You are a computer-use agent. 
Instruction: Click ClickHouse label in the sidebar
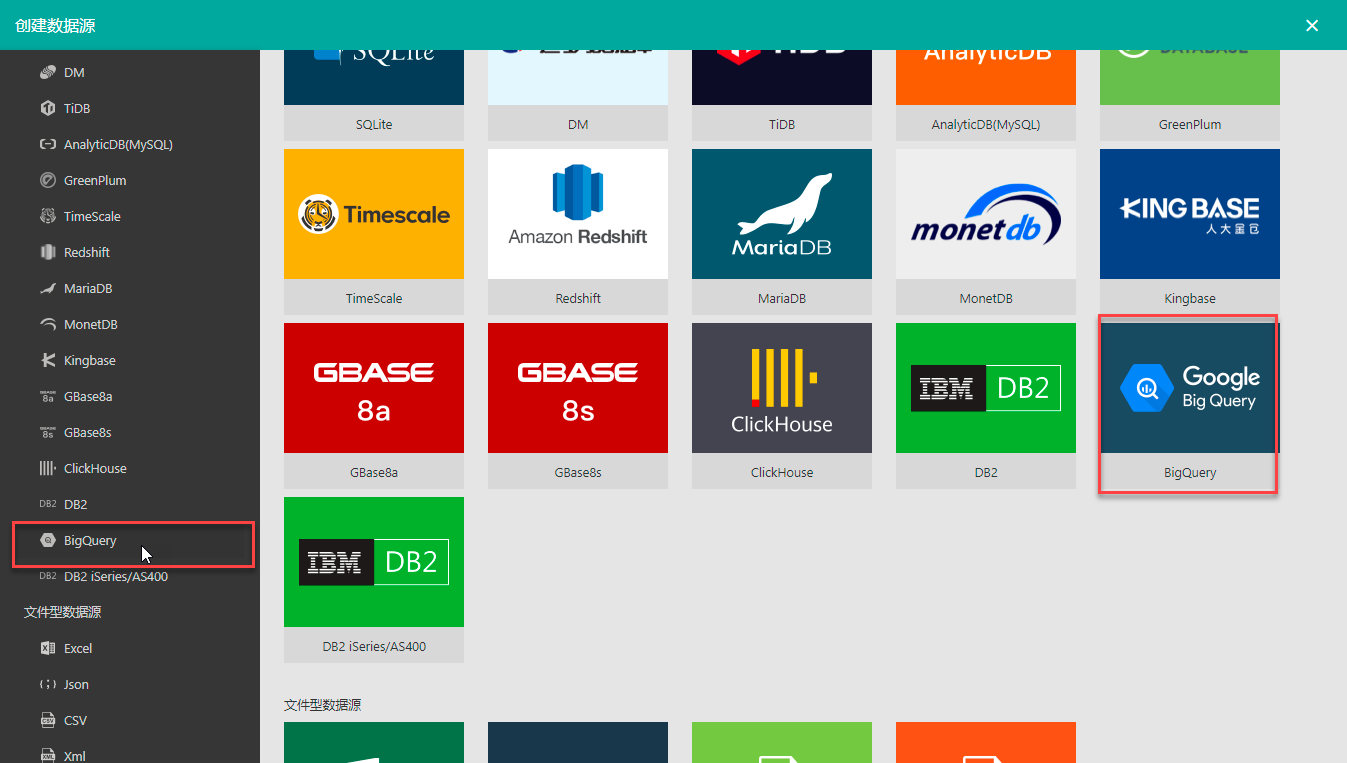tap(95, 469)
